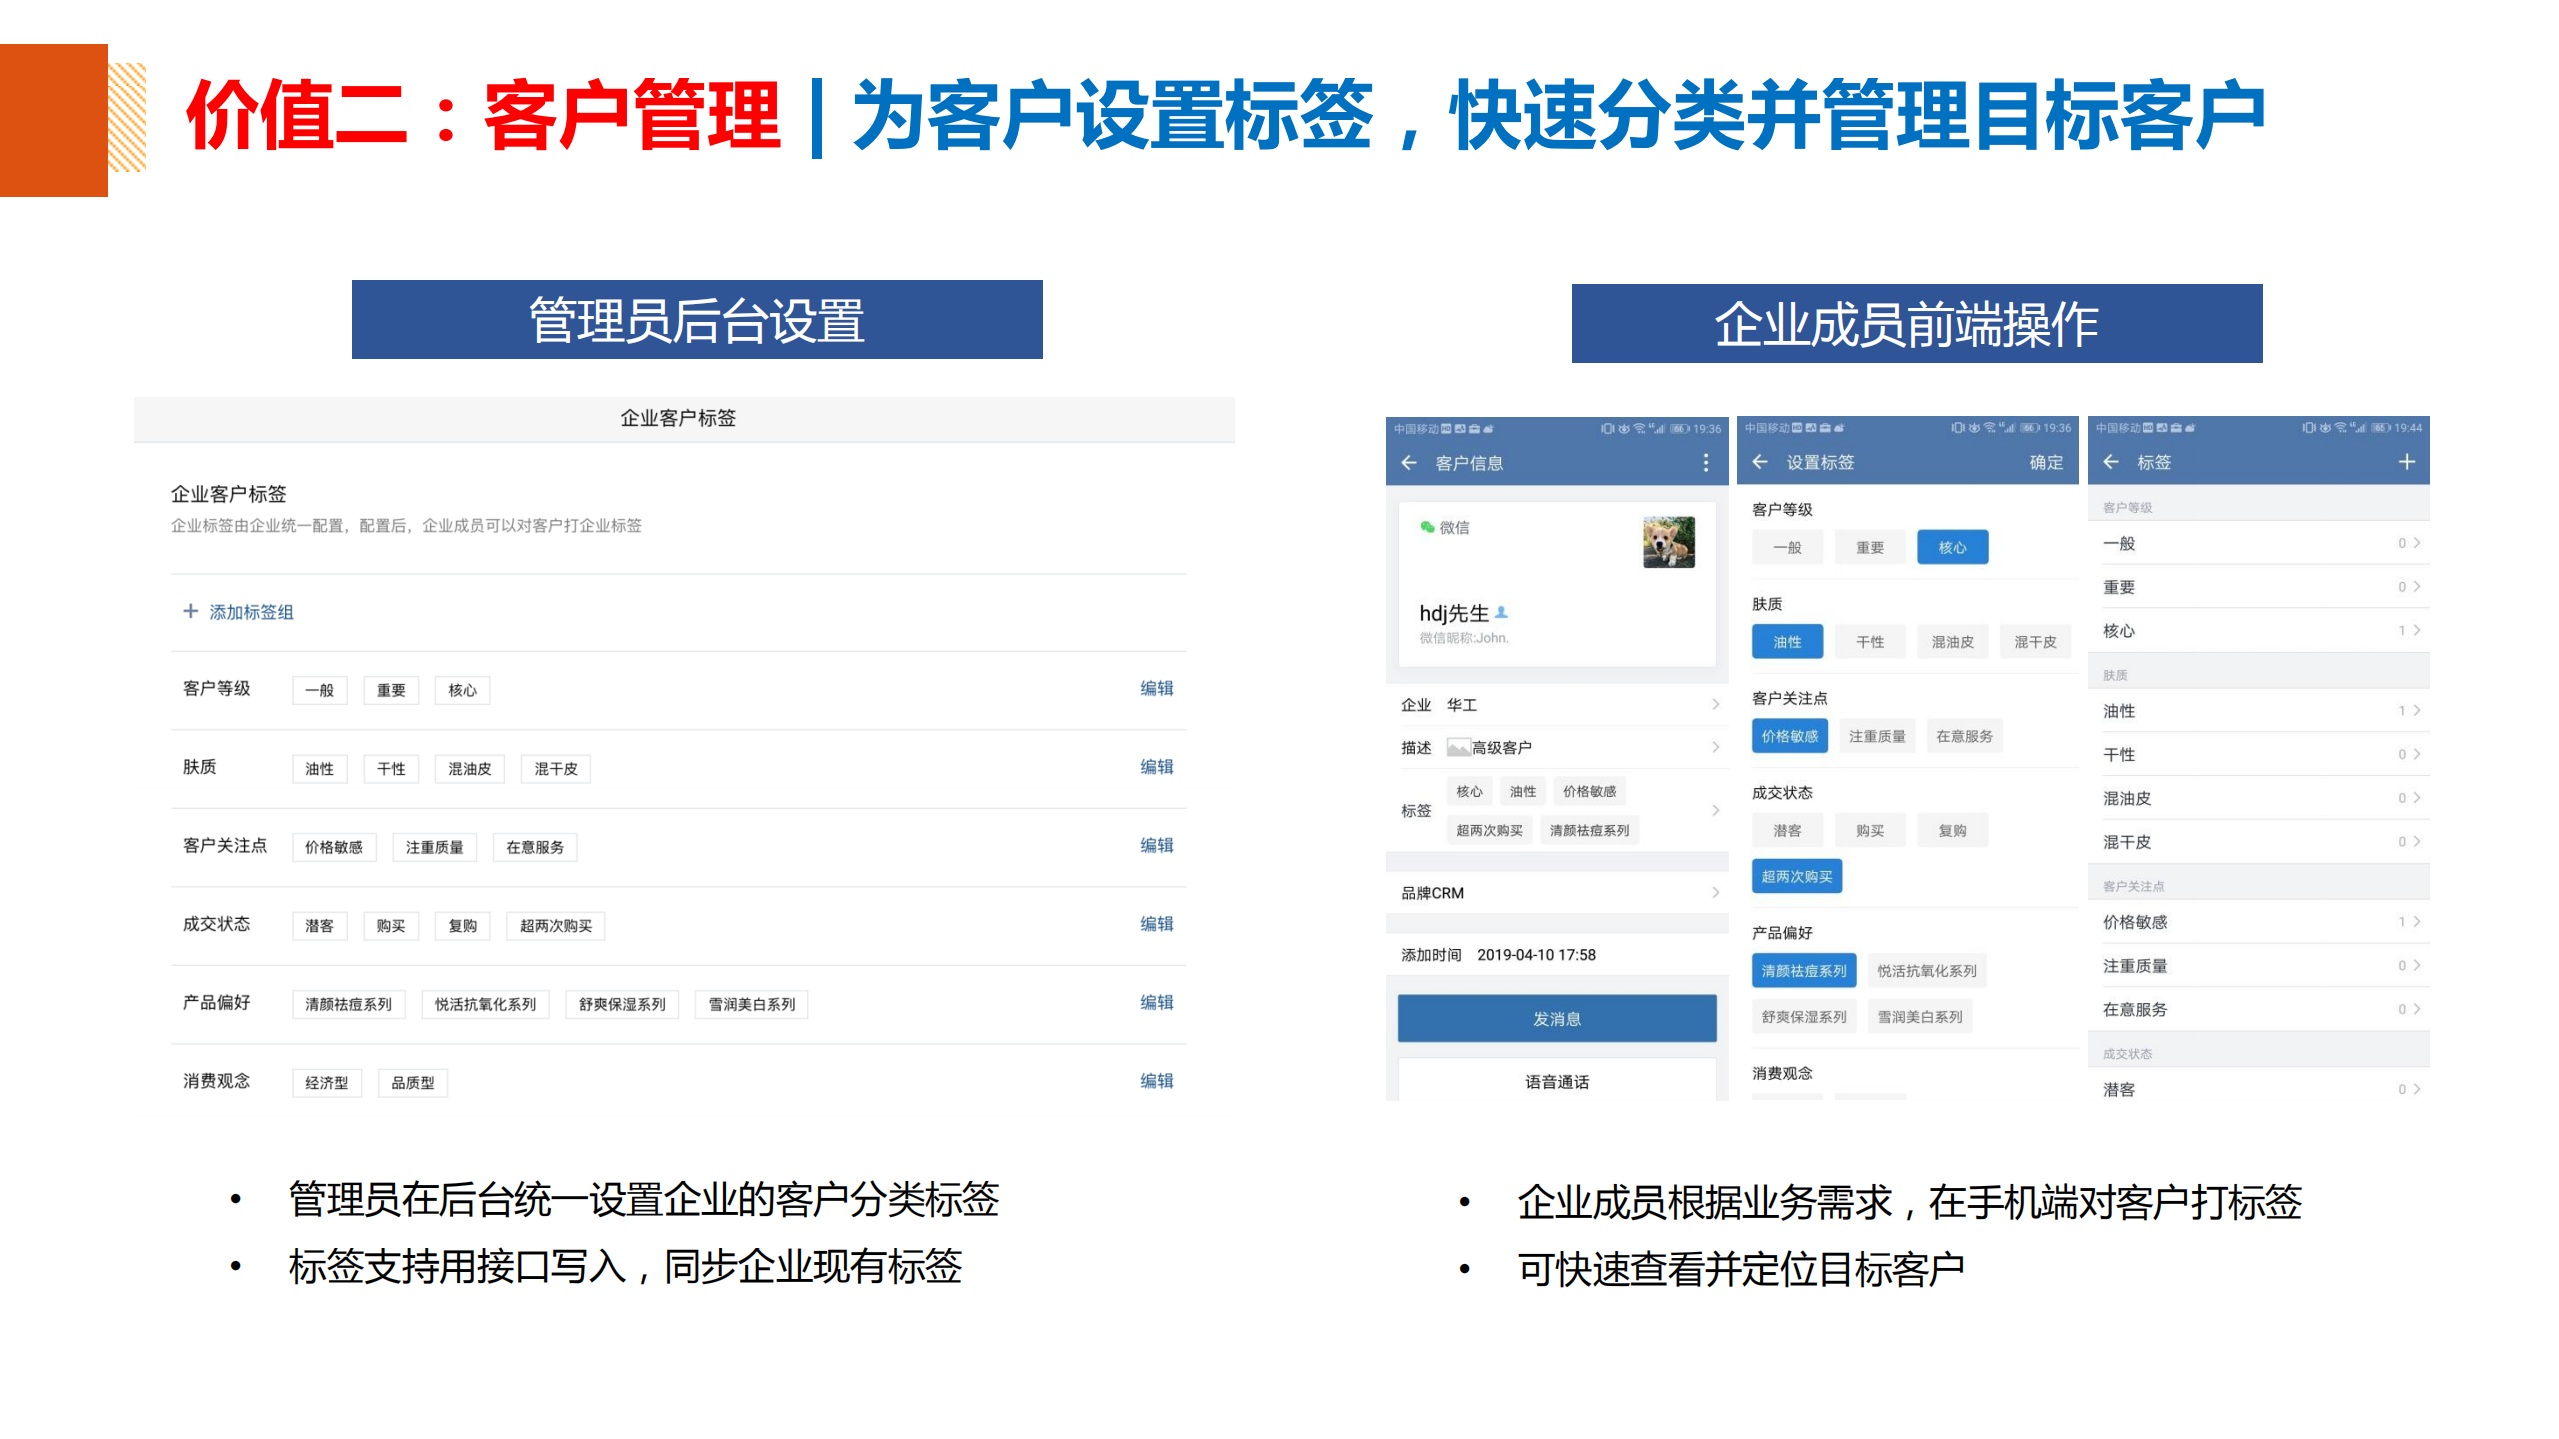This screenshot has height=1439, width=2559.
Task: Tap the contact icon beside hdj先生
Action: pyautogui.click(x=1500, y=612)
